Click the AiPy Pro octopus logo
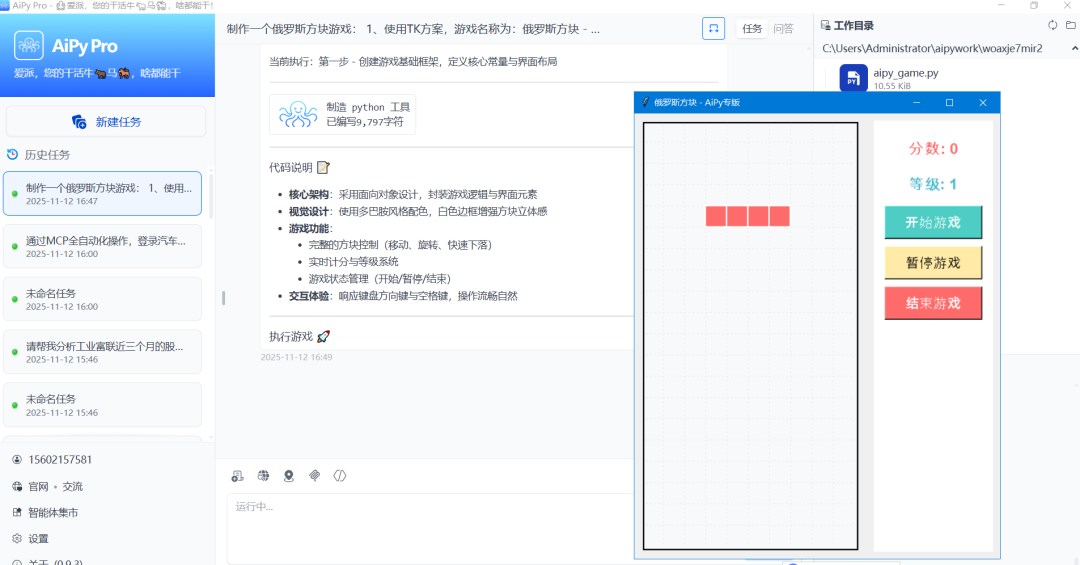This screenshot has height=565, width=1080. [29, 45]
